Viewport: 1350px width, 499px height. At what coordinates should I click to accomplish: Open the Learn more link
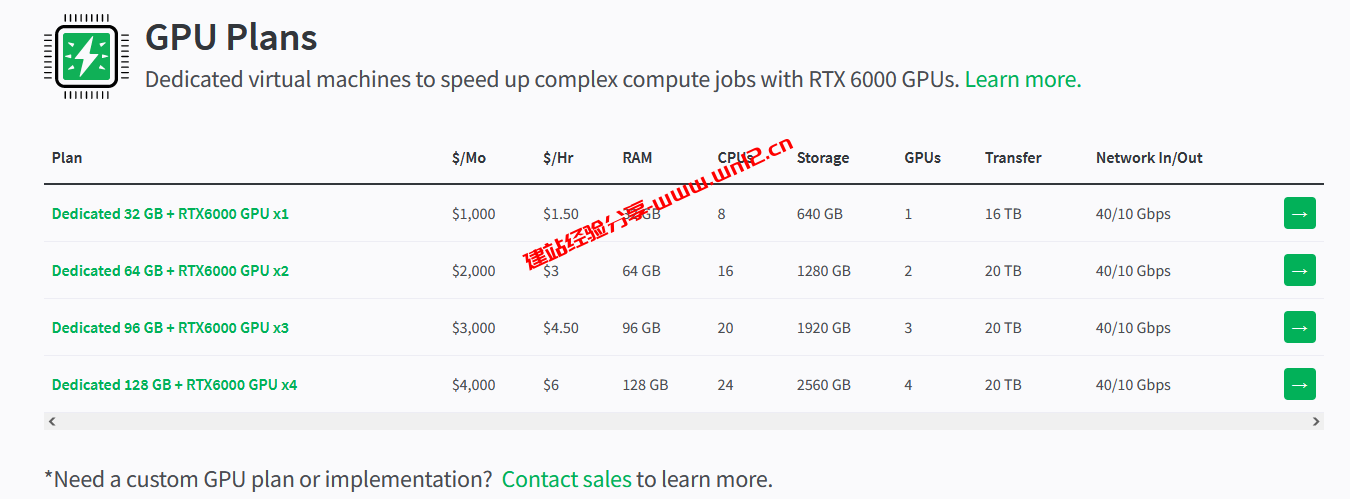coord(1022,79)
